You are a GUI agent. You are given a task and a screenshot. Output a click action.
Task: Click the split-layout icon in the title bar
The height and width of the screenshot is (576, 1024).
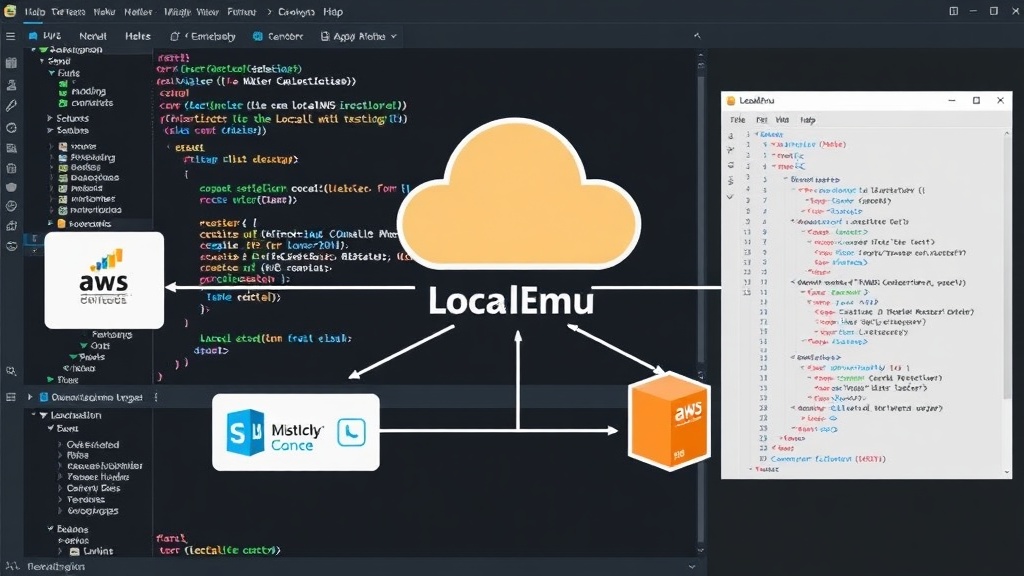pyautogui.click(x=953, y=11)
